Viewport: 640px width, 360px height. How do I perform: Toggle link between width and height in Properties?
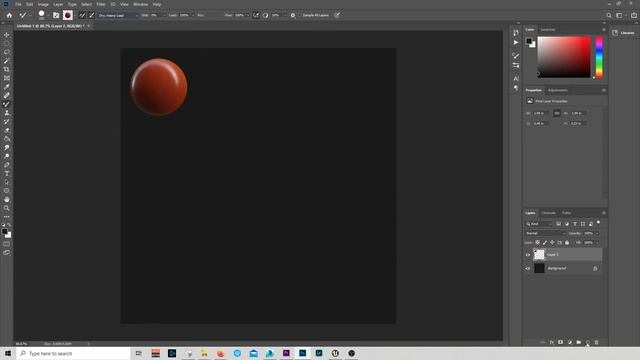pyautogui.click(x=557, y=113)
